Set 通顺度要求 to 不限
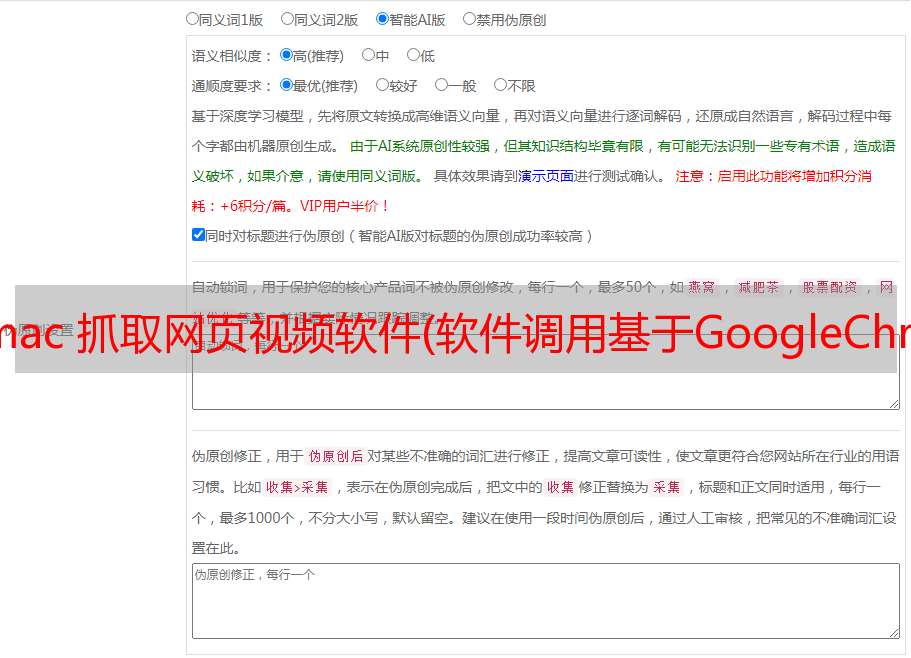This screenshot has height=658, width=911. coord(500,85)
